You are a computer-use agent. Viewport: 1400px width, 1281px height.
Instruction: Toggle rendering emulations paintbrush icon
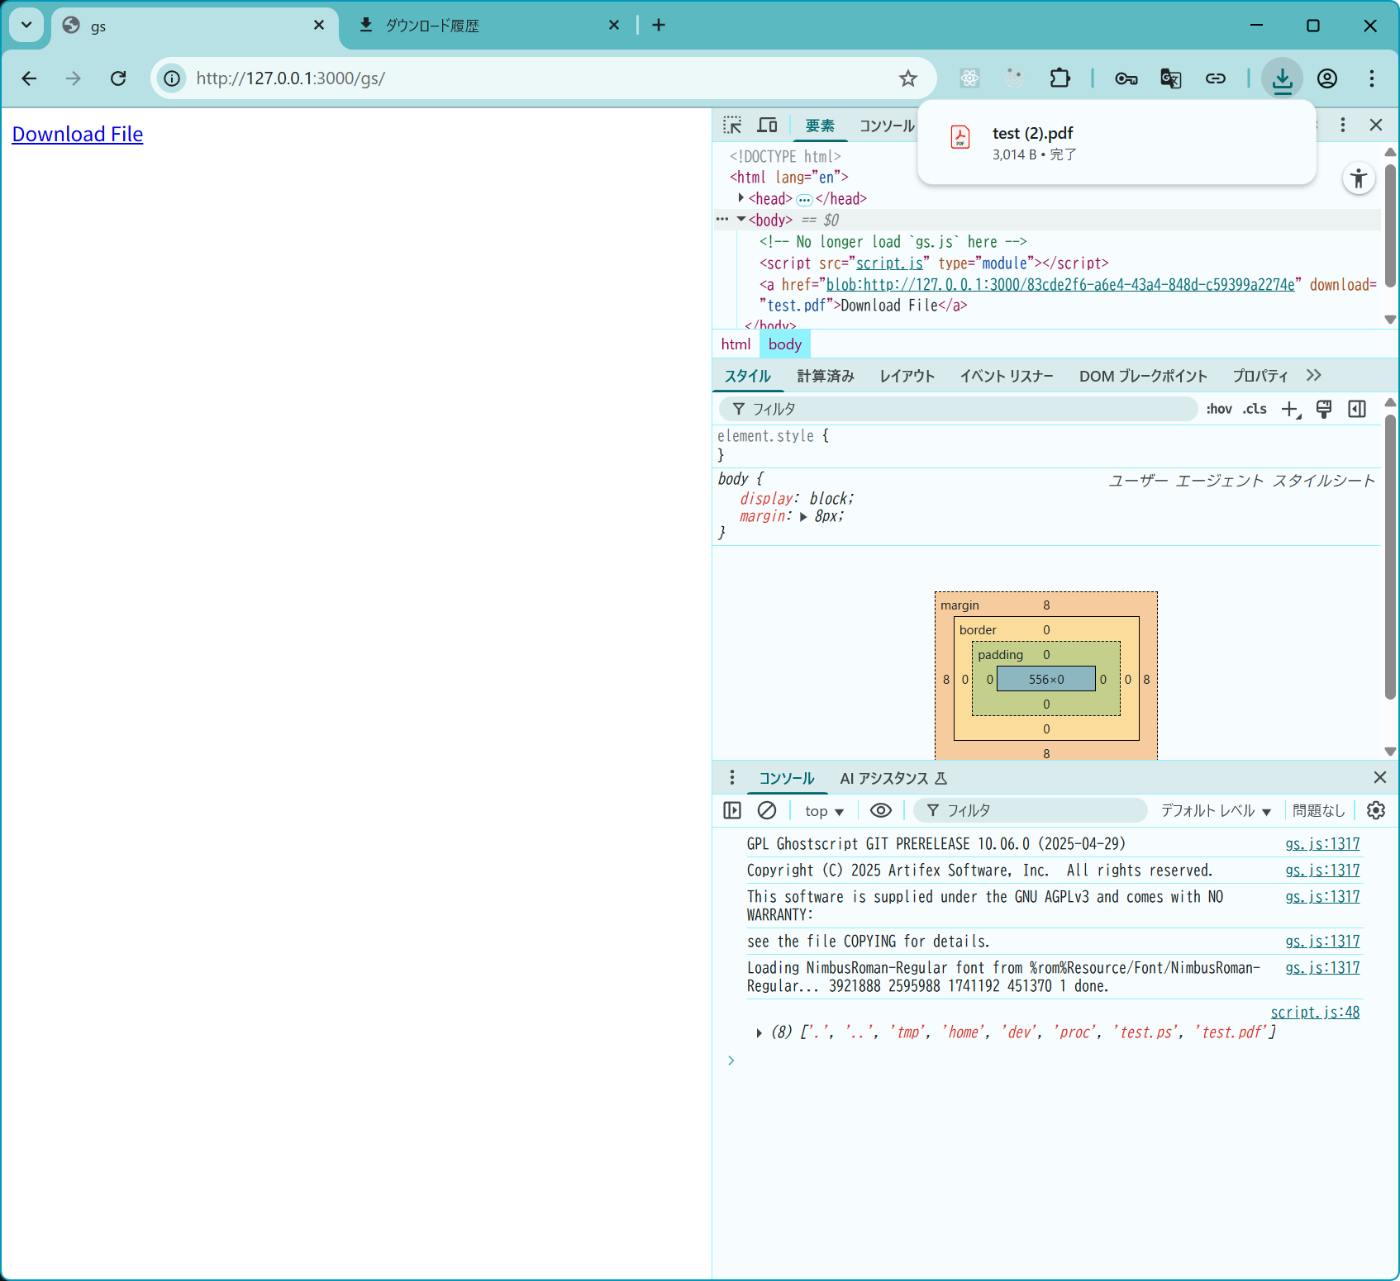click(1324, 409)
